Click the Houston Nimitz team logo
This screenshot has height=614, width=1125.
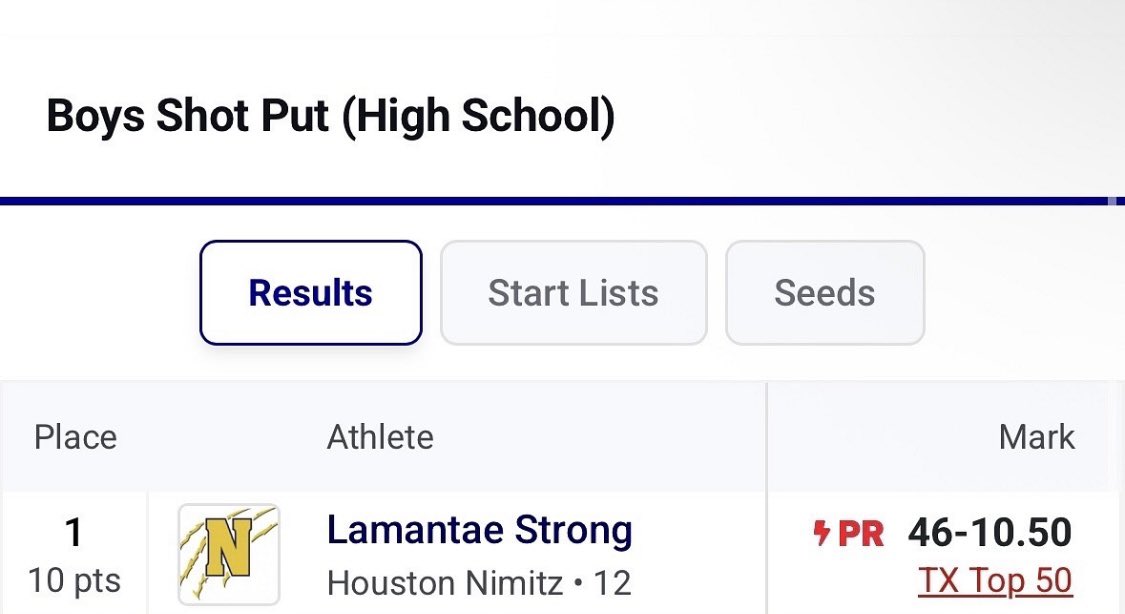click(x=229, y=555)
